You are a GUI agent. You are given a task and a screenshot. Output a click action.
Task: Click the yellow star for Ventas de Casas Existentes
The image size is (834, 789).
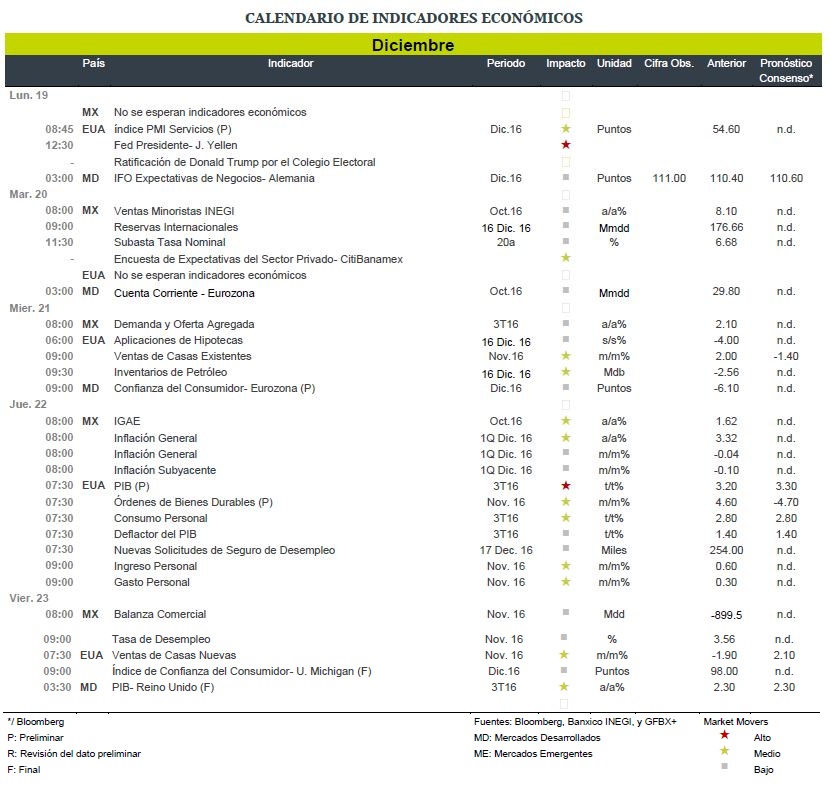tap(565, 356)
